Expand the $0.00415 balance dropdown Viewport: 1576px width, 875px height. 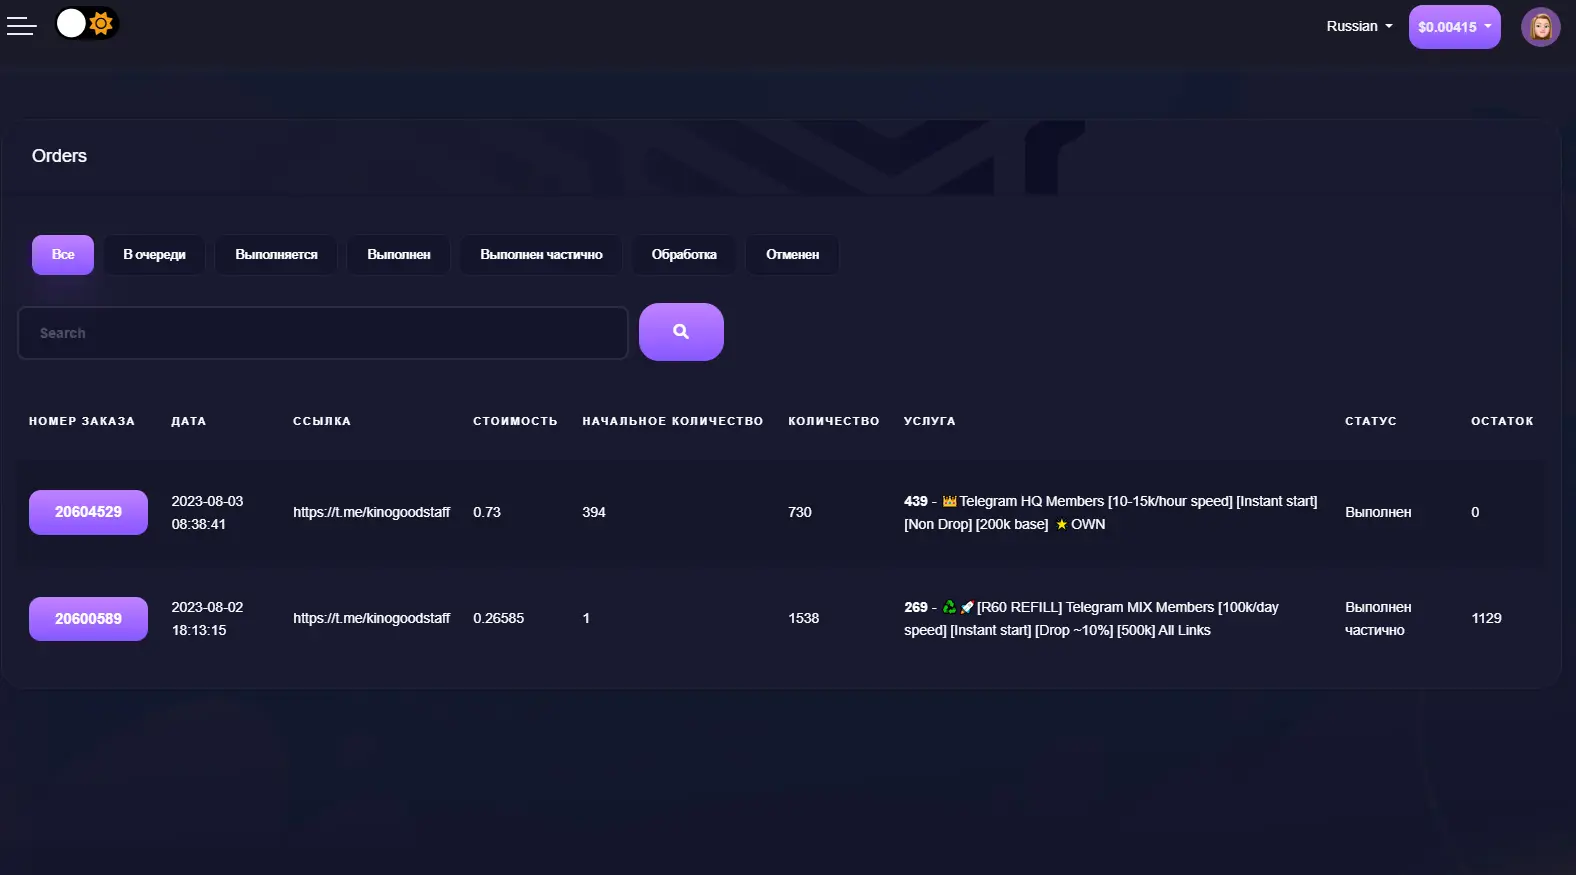click(x=1454, y=27)
